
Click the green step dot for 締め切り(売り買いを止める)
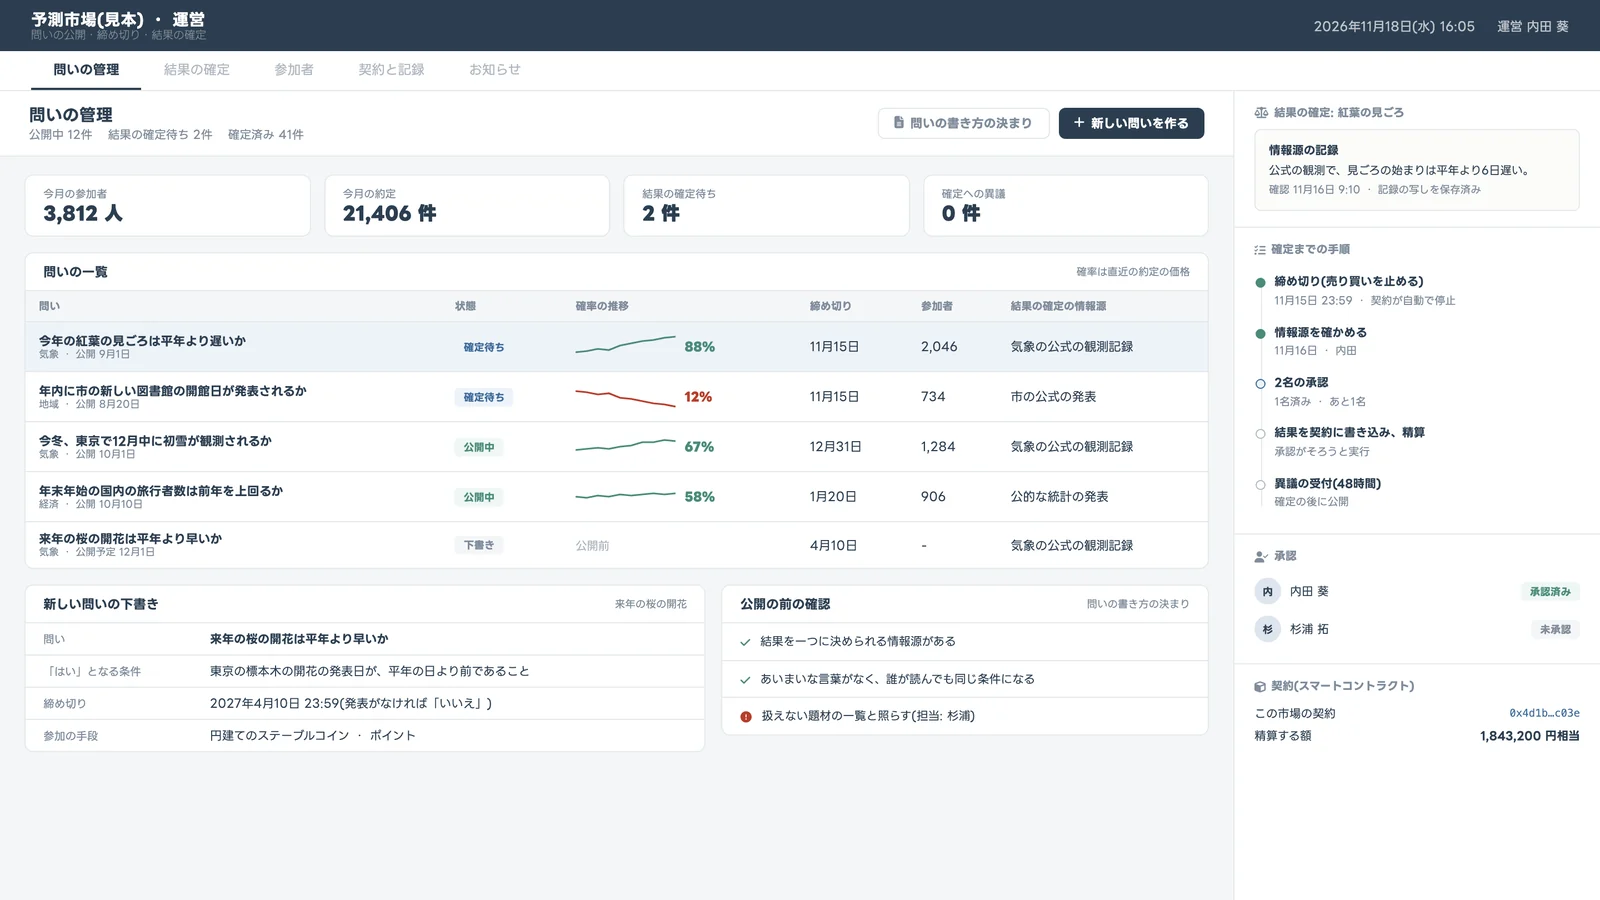pos(1260,283)
